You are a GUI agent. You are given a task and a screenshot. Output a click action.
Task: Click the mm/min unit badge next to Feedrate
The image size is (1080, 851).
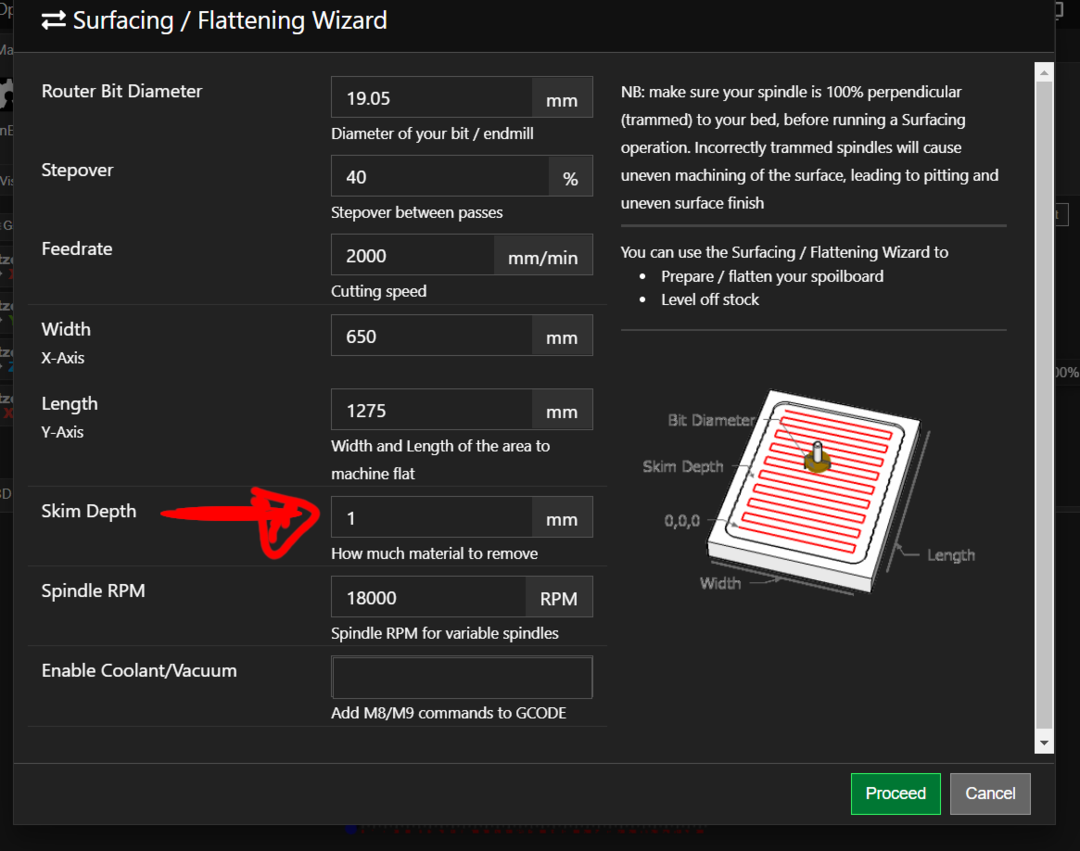[542, 256]
